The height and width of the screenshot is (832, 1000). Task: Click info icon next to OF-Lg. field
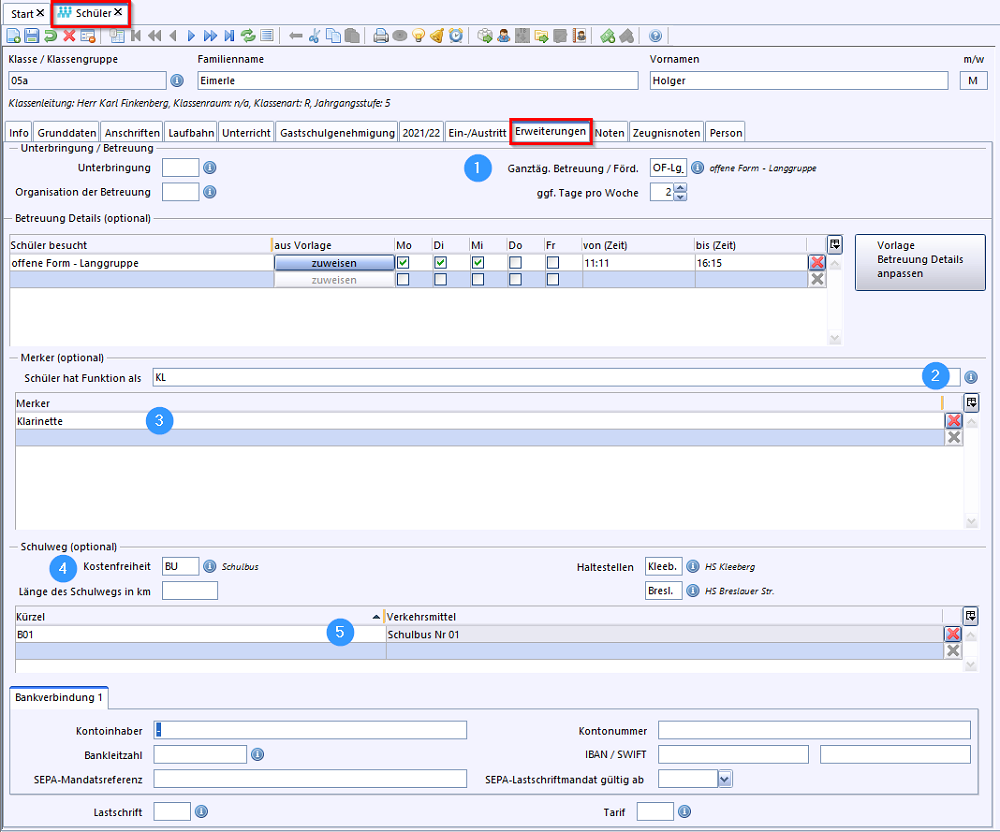[x=698, y=168]
